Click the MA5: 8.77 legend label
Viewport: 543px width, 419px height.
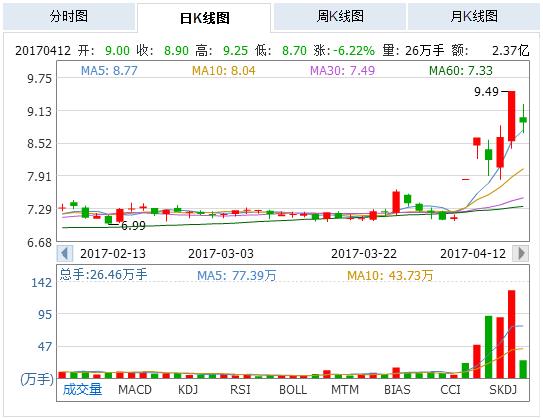109,71
